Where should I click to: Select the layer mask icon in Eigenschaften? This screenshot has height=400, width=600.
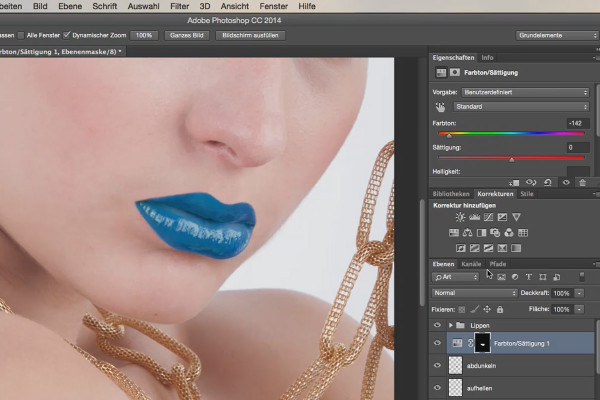click(x=455, y=72)
